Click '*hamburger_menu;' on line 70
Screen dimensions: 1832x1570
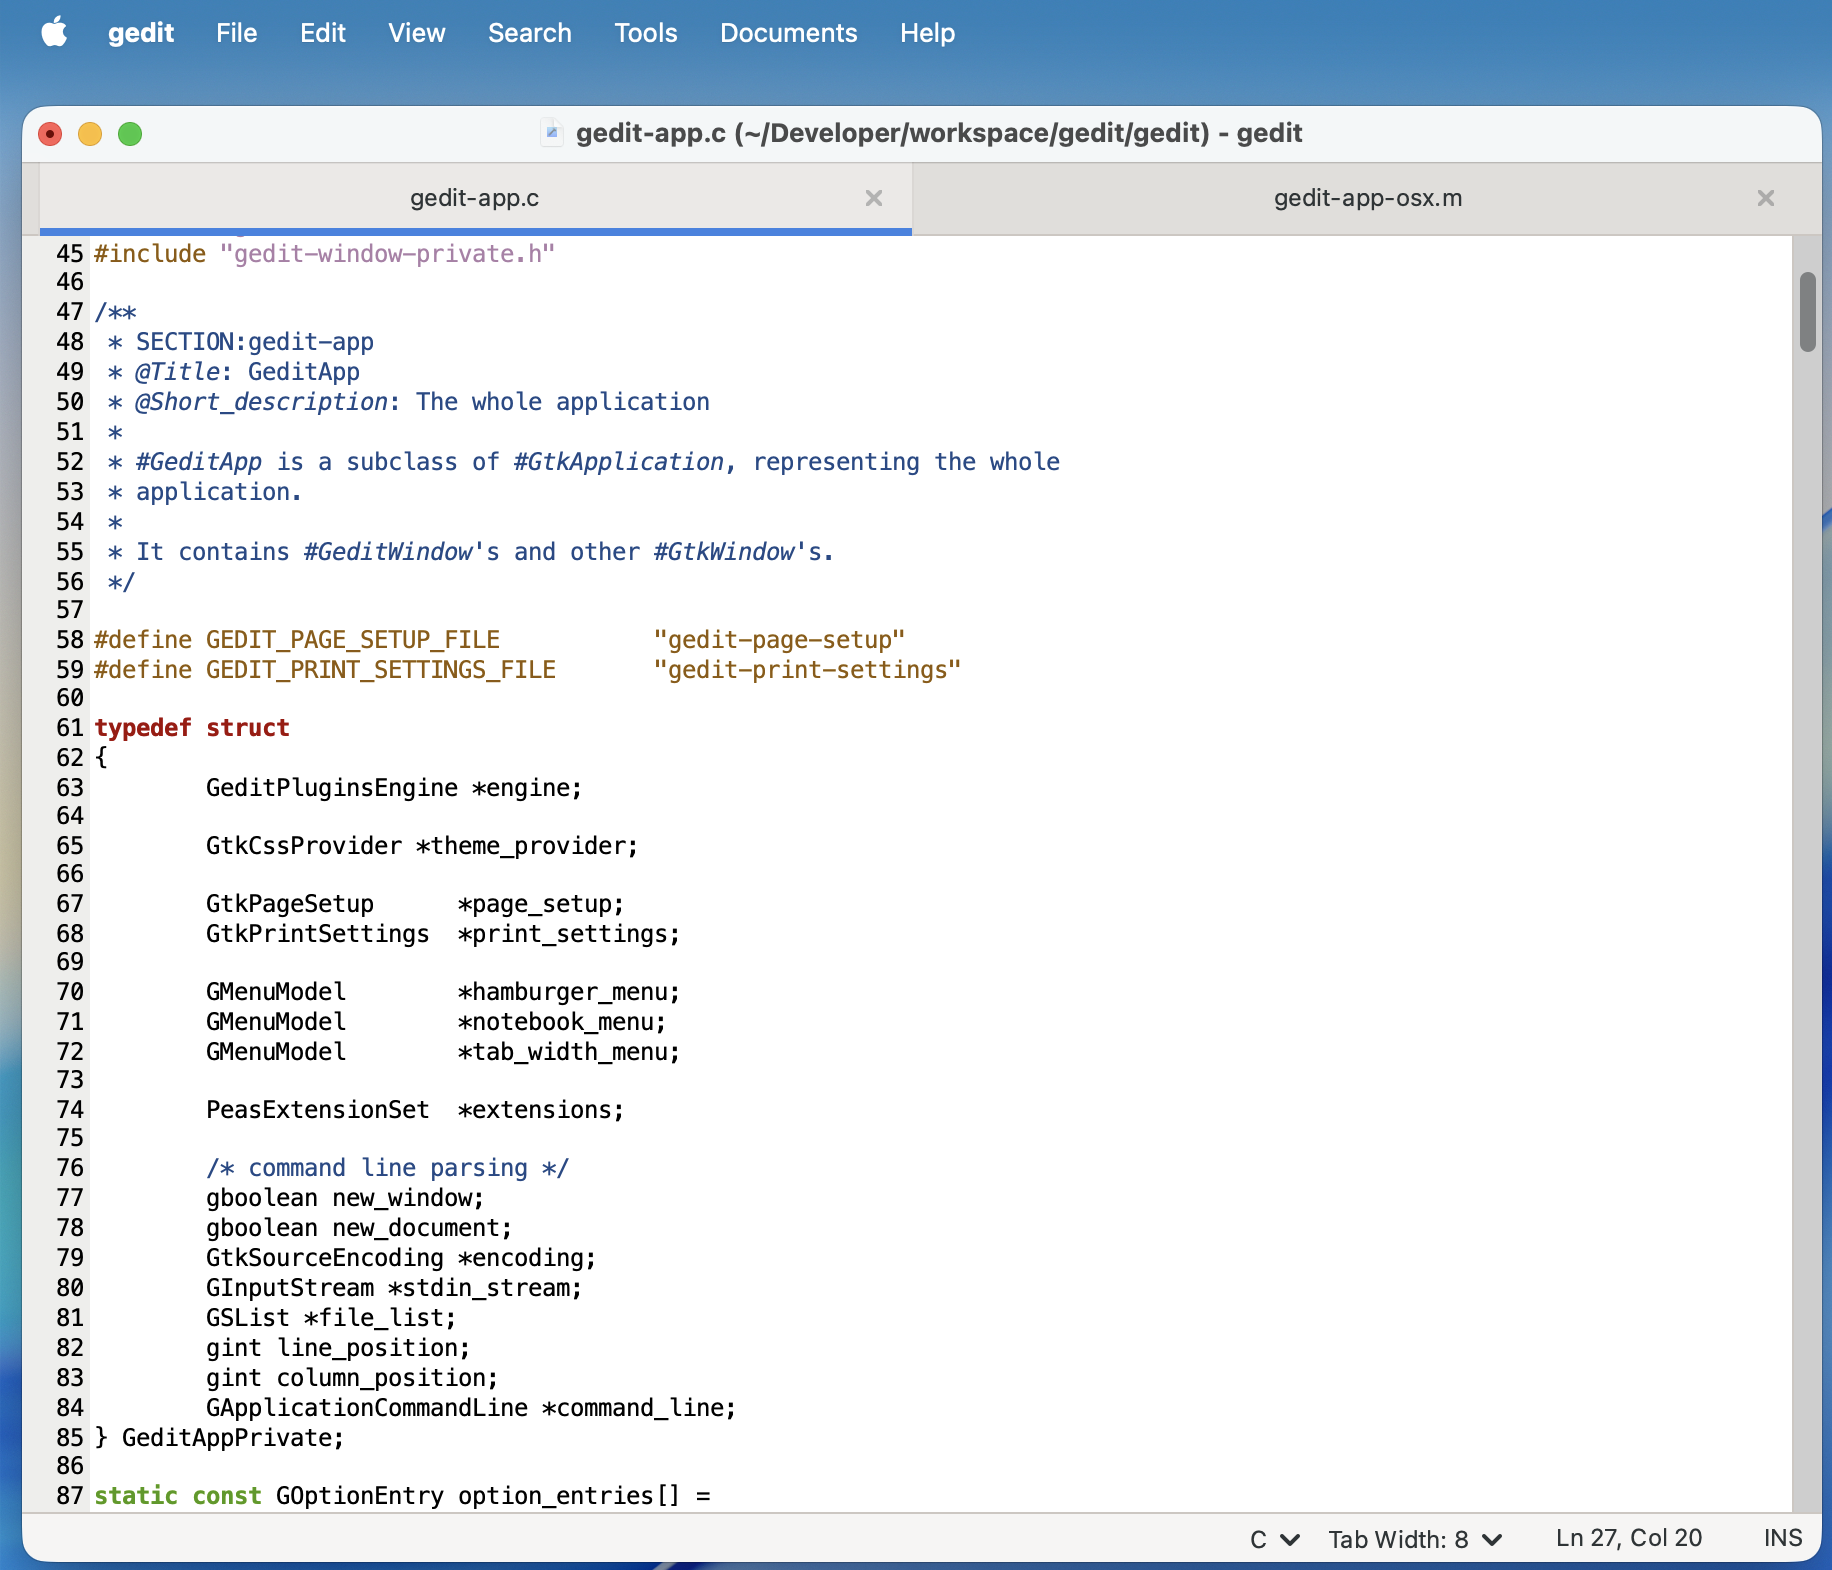[569, 992]
